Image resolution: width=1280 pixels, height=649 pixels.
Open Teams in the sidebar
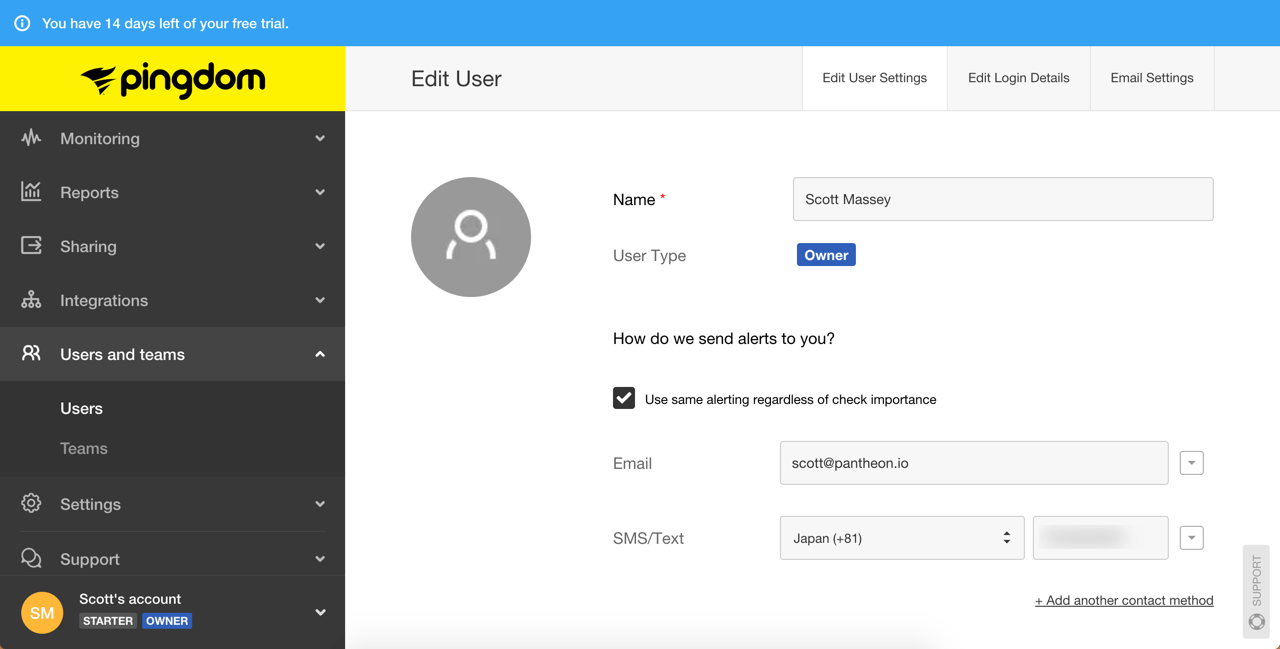[84, 449]
